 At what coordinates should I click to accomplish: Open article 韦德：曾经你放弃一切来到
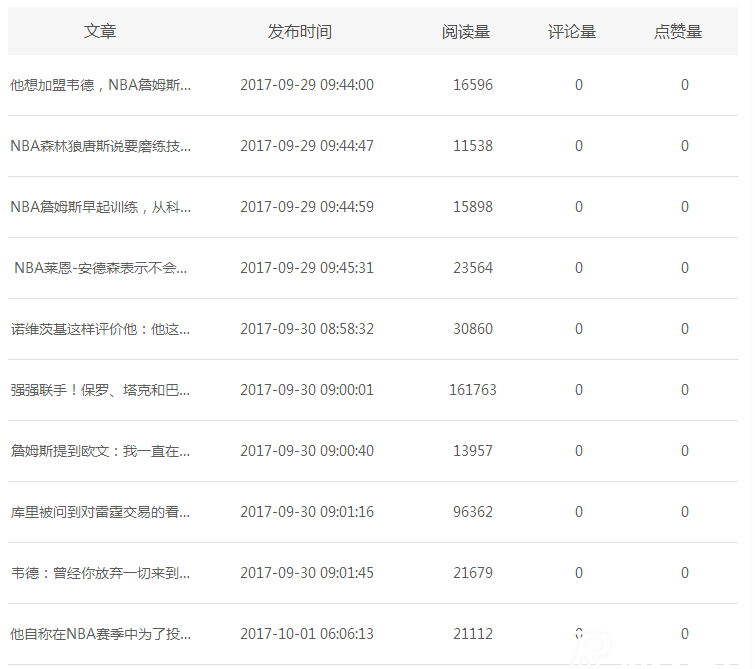[100, 573]
